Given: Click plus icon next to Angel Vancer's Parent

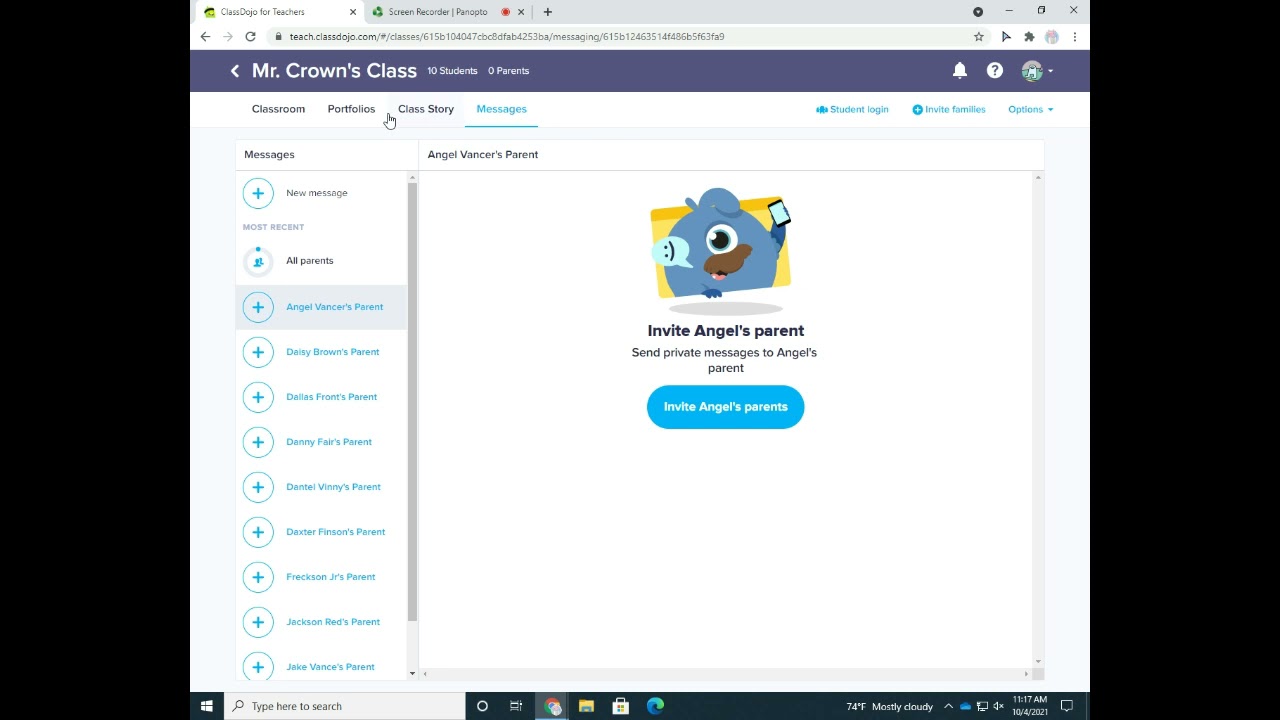Looking at the screenshot, I should [258, 307].
